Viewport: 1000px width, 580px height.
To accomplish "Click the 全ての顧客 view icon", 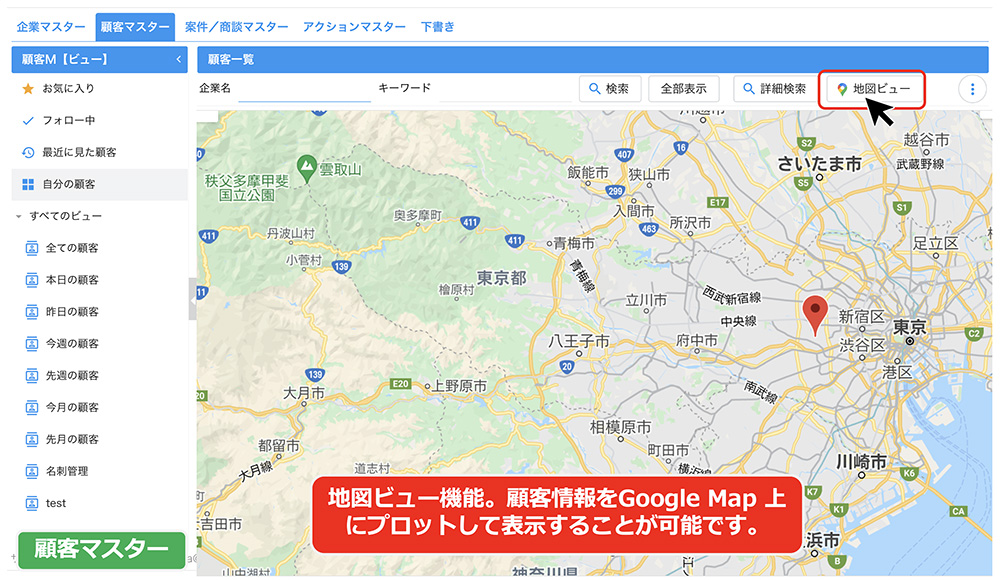I will click(x=31, y=248).
